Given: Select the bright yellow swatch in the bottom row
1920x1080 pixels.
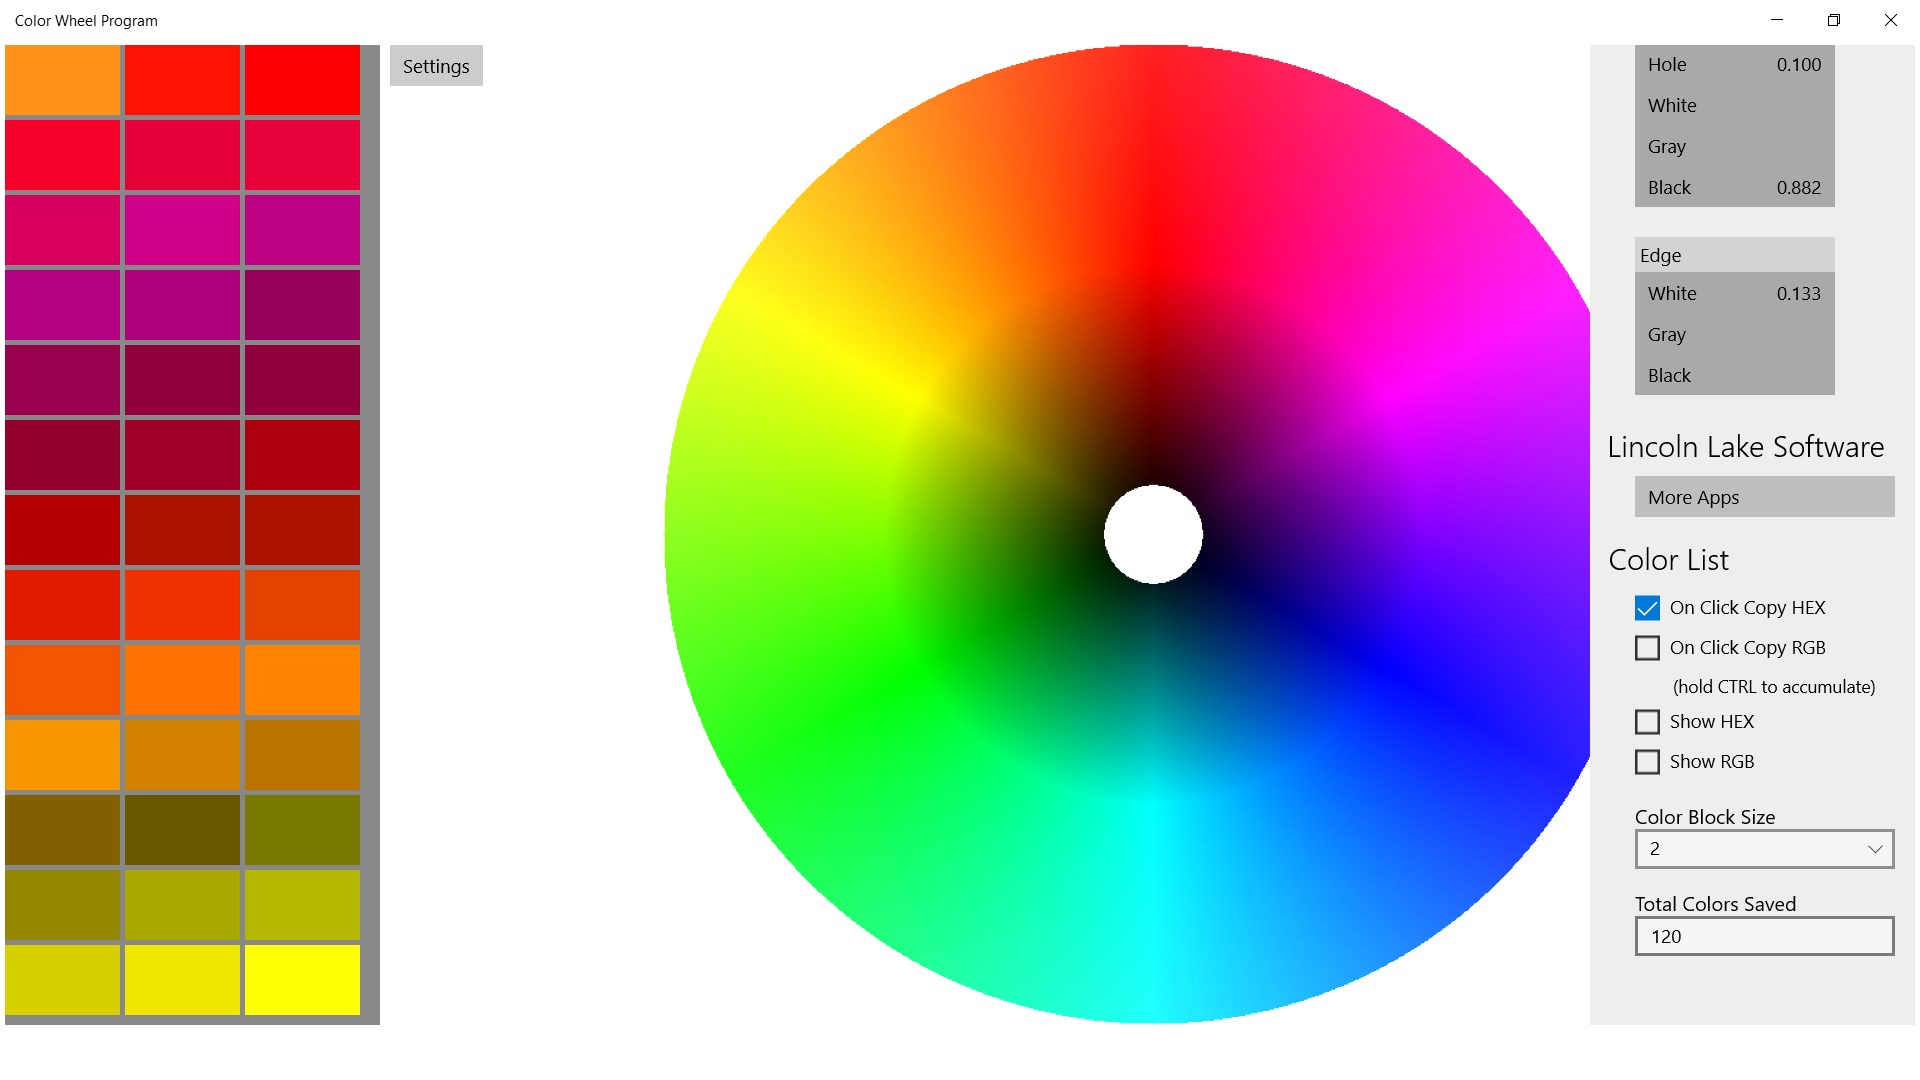Looking at the screenshot, I should coord(302,980).
